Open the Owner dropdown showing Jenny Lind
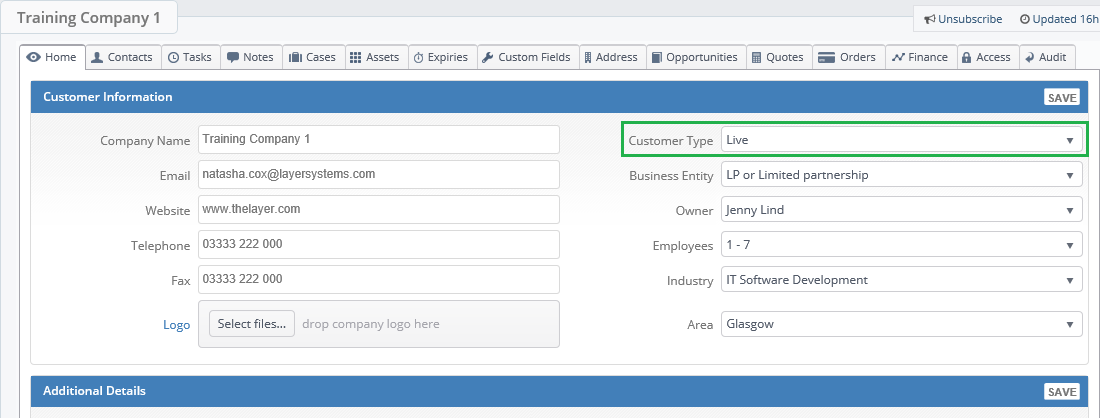Viewport: 1100px width, 418px height. coord(901,210)
